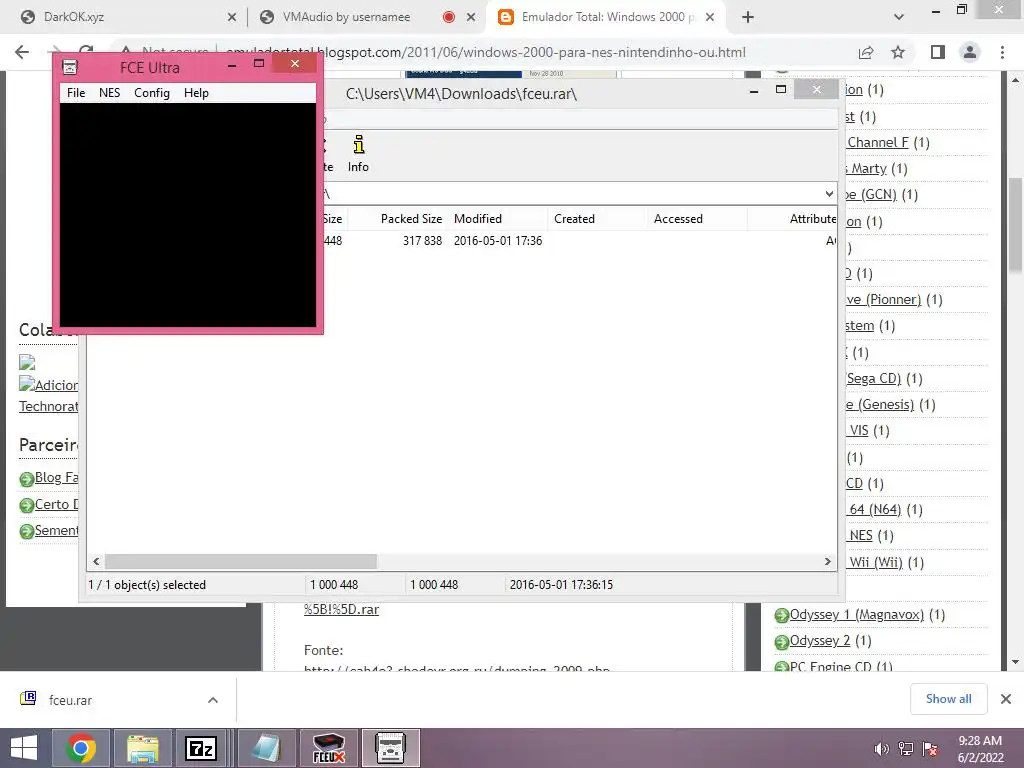The width and height of the screenshot is (1024, 768).
Task: Click the page vertical scrollbar thumb
Action: pos(1016,225)
